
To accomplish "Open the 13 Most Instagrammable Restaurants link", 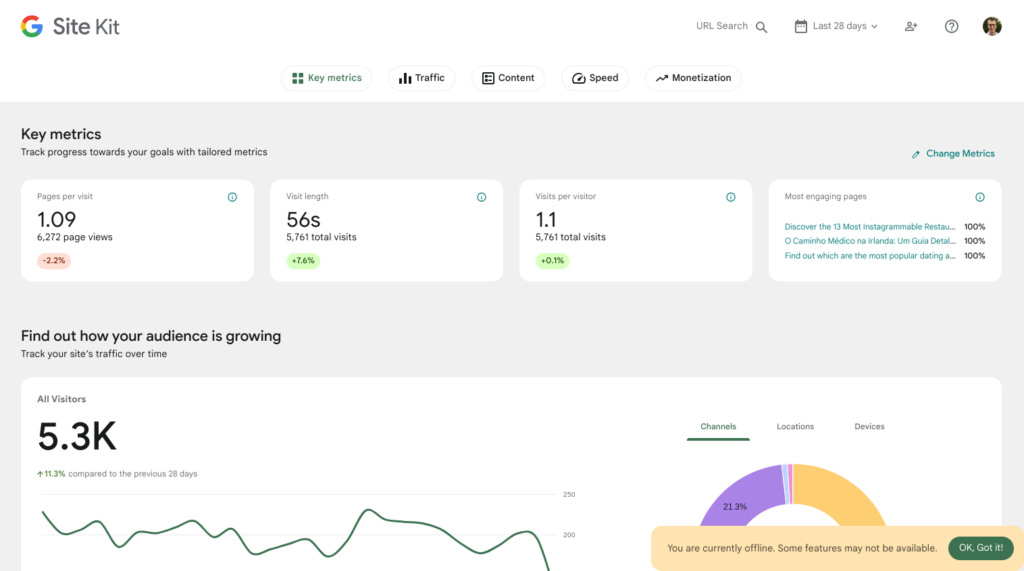I will (869, 227).
